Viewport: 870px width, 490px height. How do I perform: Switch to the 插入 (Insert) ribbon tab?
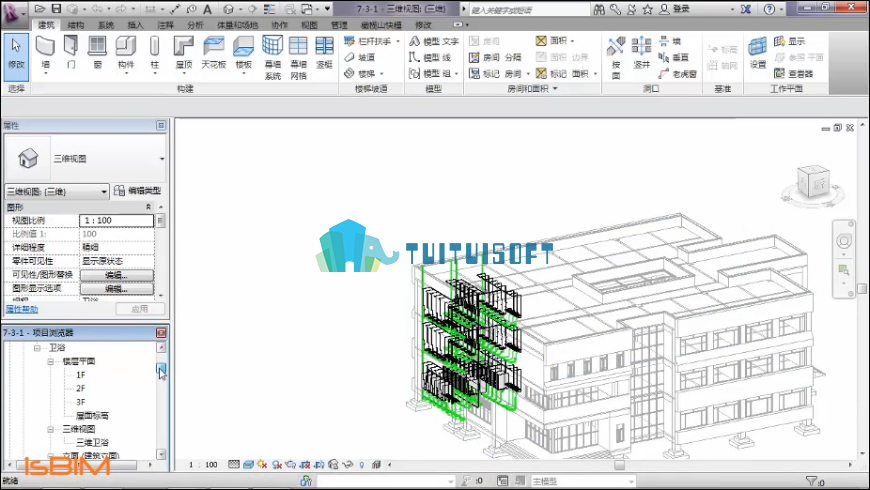pos(135,25)
